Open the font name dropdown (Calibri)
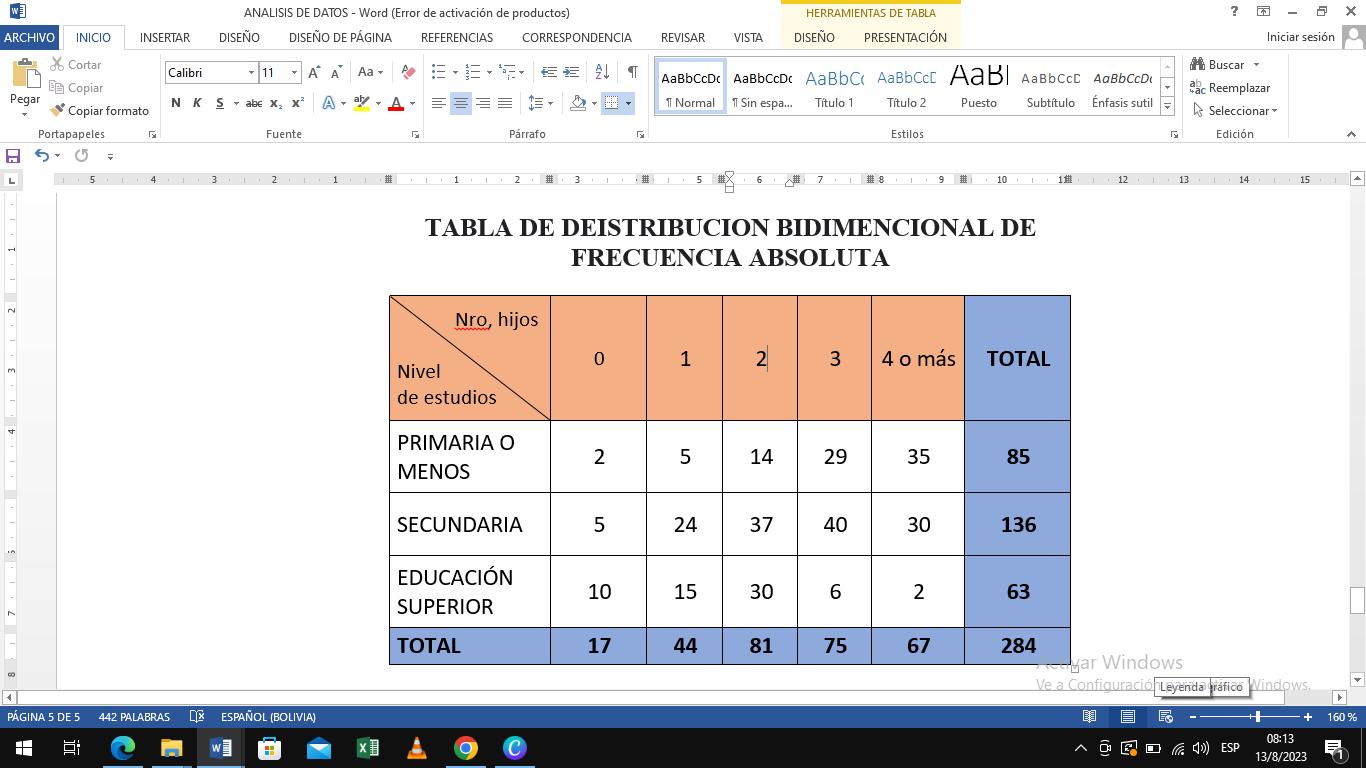 pyautogui.click(x=251, y=72)
